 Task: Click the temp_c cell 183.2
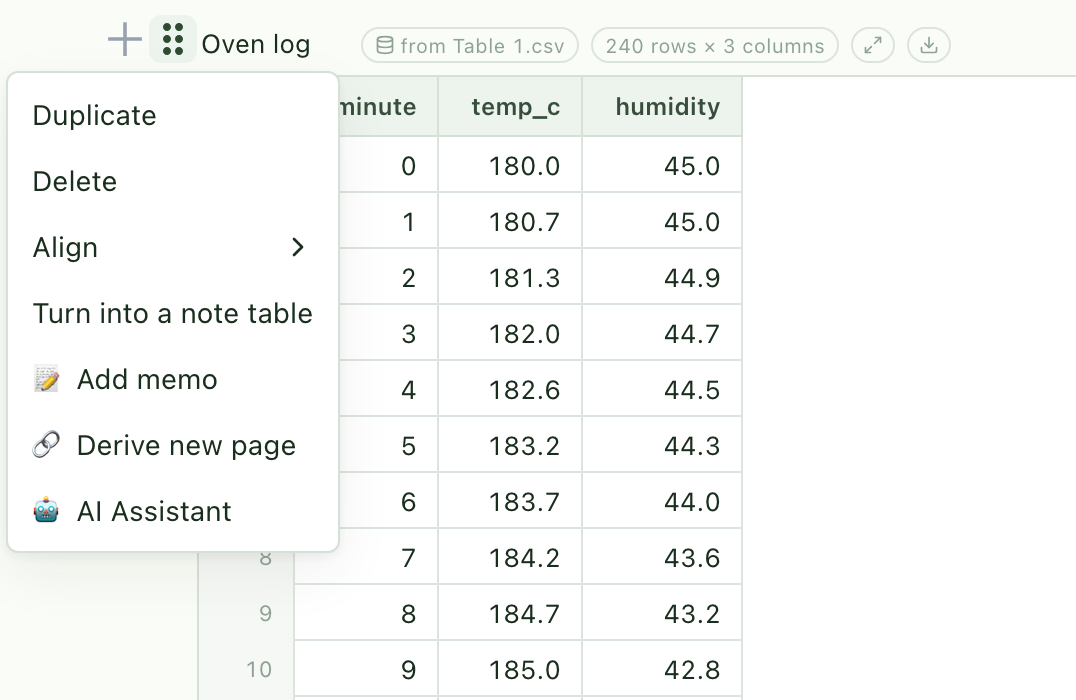click(510, 445)
